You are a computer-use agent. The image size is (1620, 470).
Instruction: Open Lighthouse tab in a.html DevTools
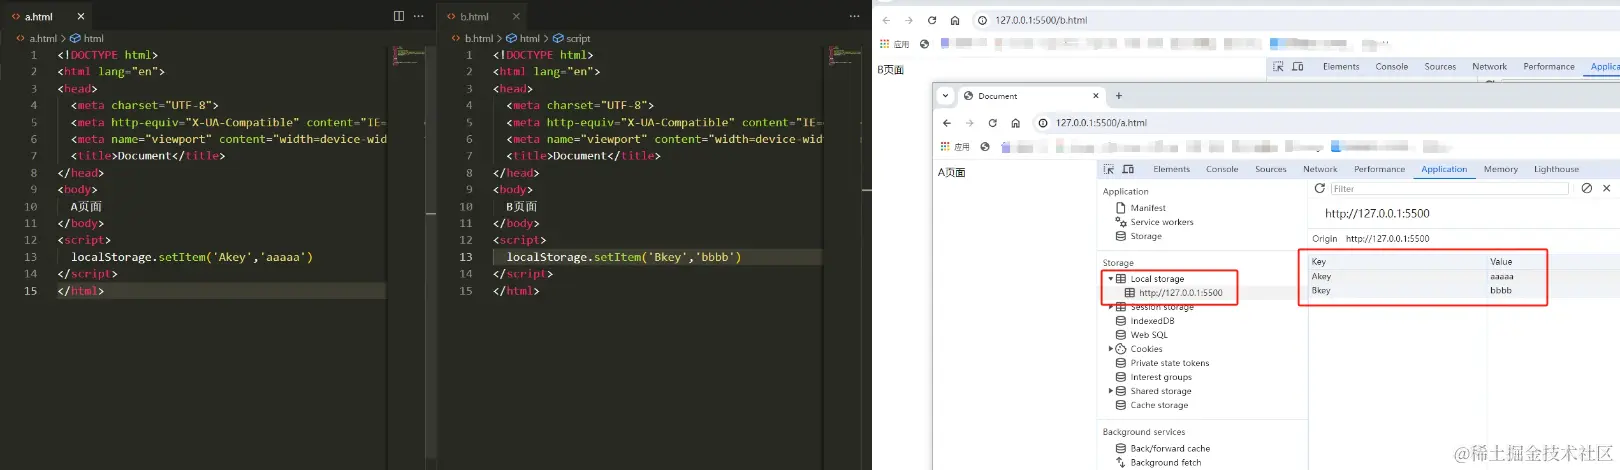(1556, 169)
